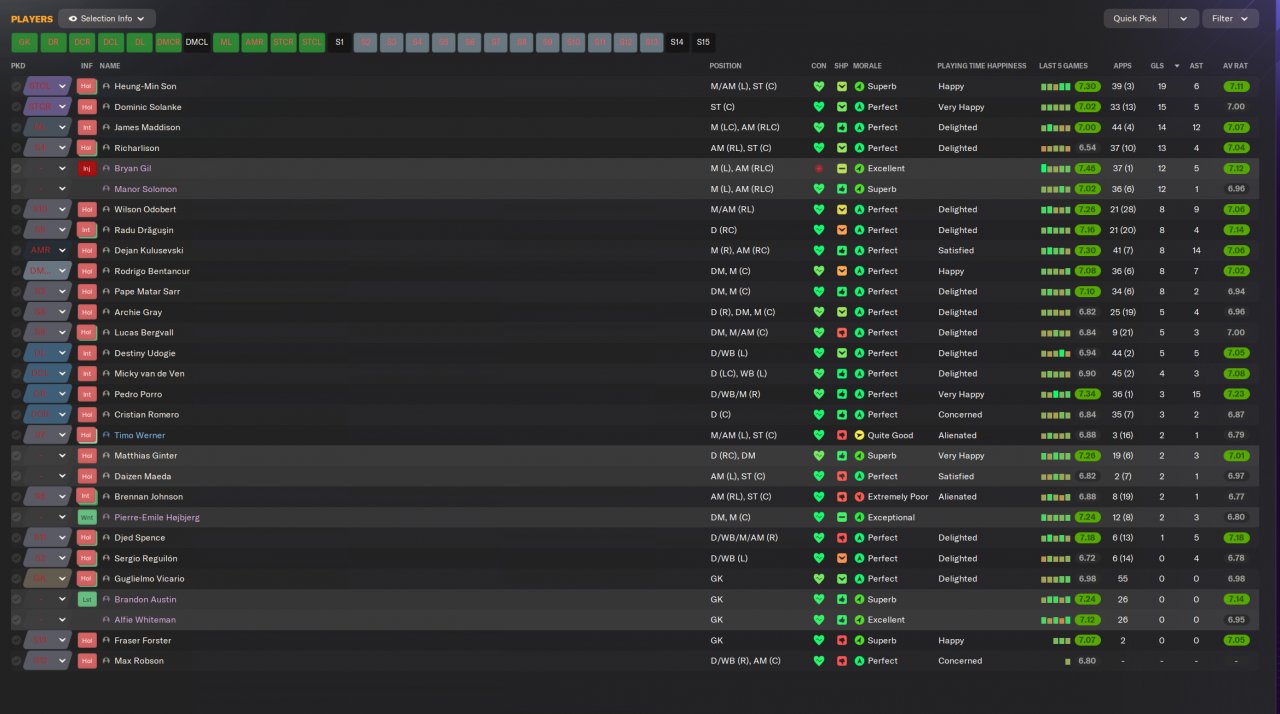Select the AMR position slot

(x=254, y=42)
